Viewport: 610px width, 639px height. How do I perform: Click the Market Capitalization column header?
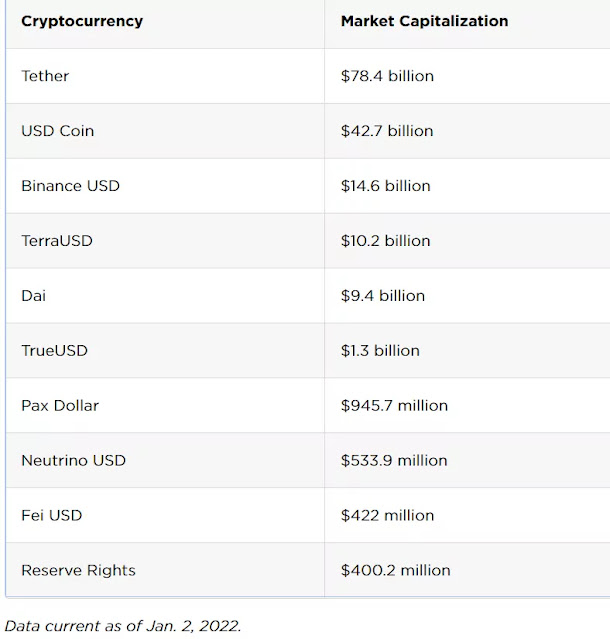point(424,21)
